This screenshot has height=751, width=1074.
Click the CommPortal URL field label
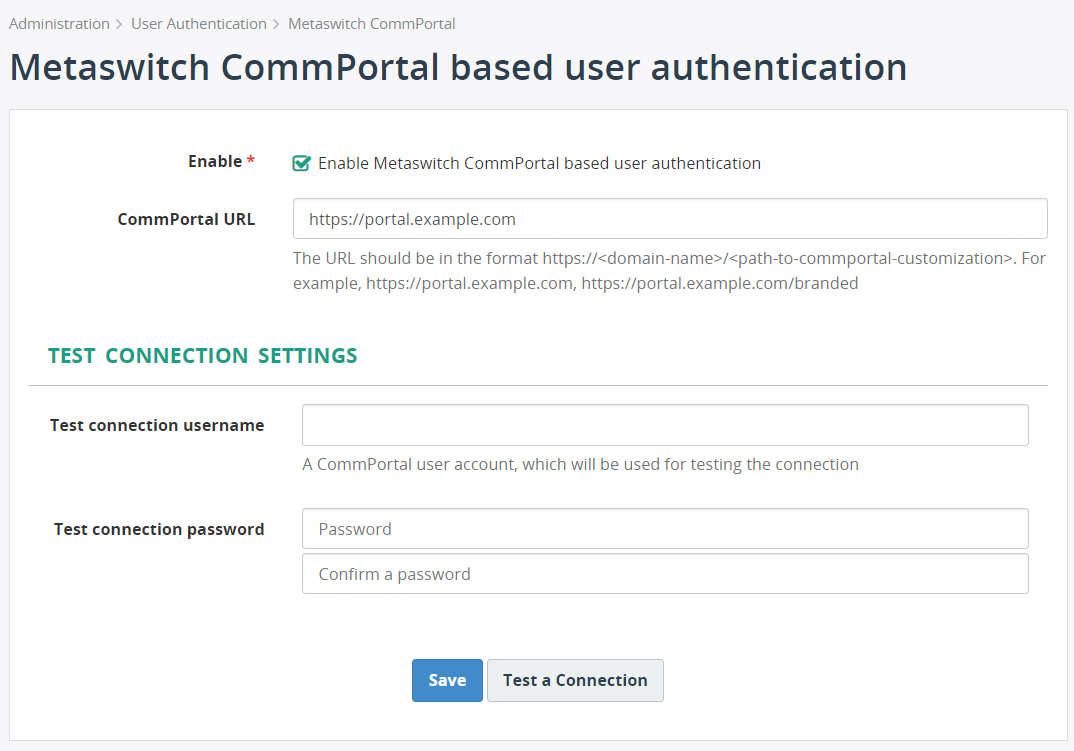coord(186,218)
